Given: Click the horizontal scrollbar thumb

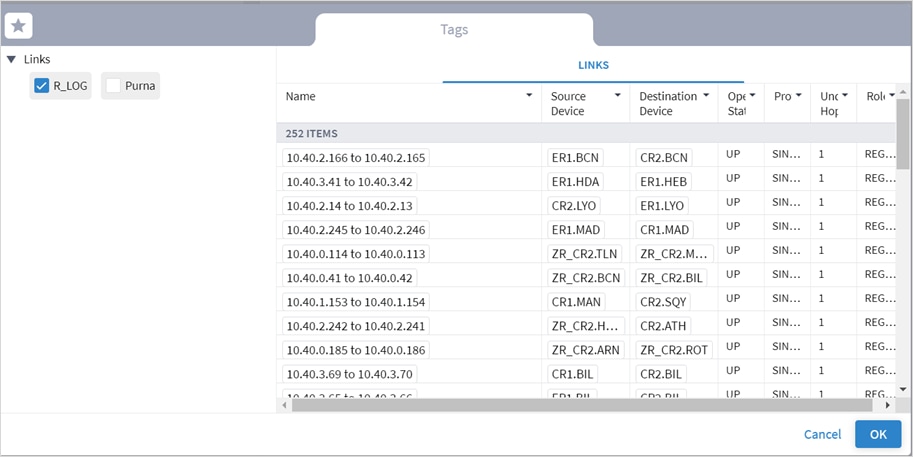Looking at the screenshot, I should click(x=582, y=405).
